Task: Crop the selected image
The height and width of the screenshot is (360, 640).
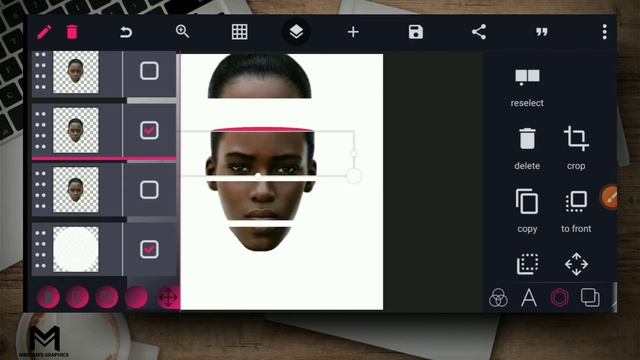Action: pos(576,149)
